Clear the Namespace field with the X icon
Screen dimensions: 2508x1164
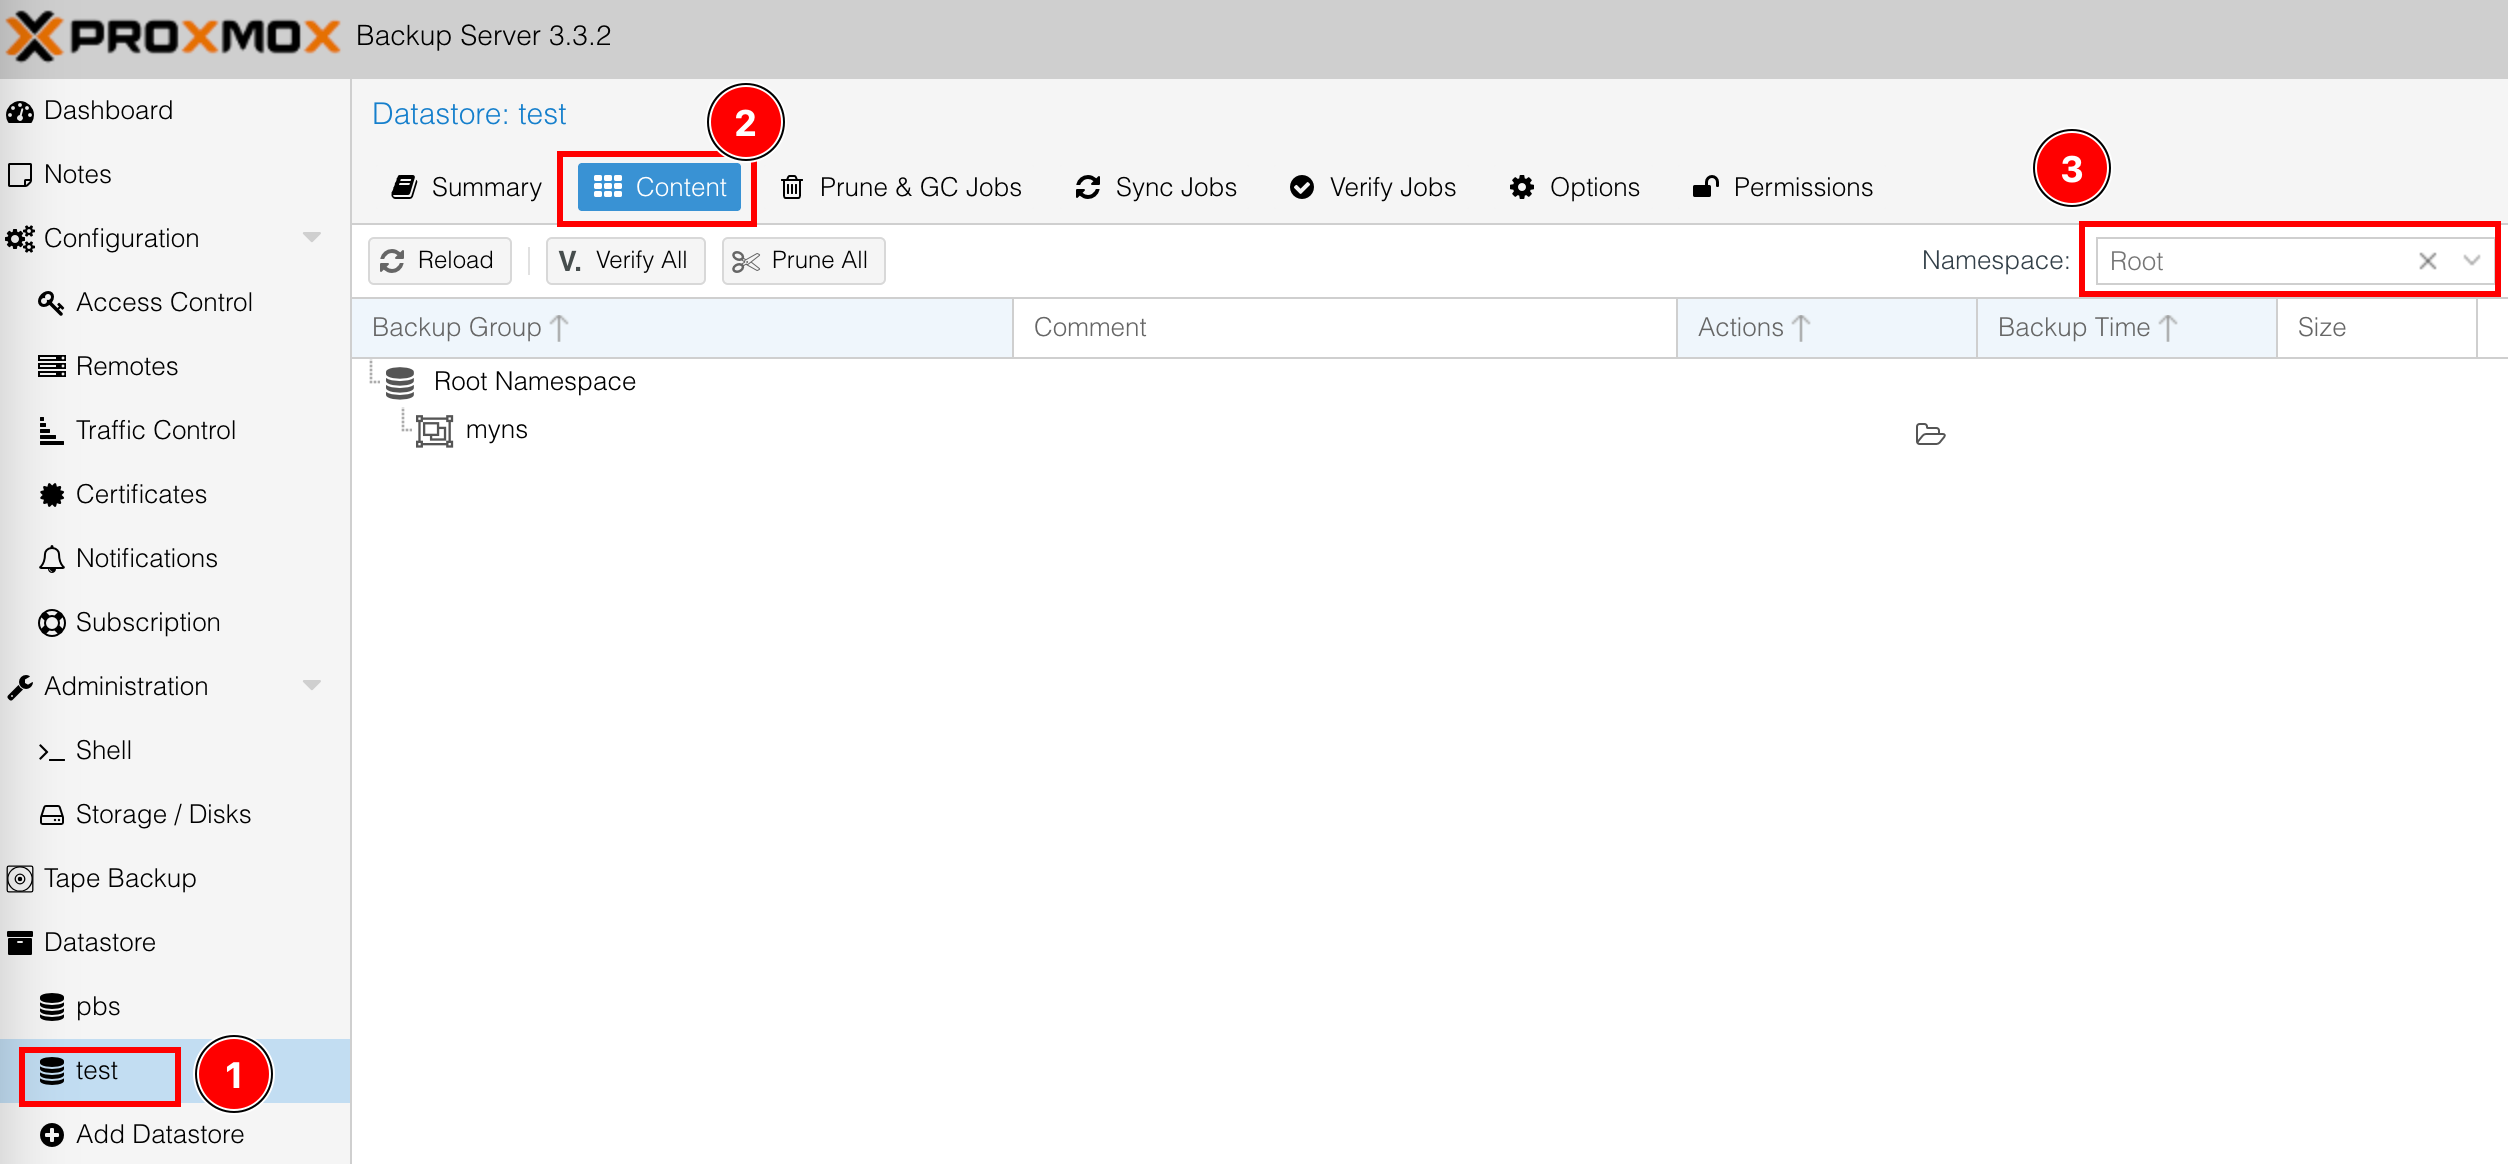tap(2427, 261)
